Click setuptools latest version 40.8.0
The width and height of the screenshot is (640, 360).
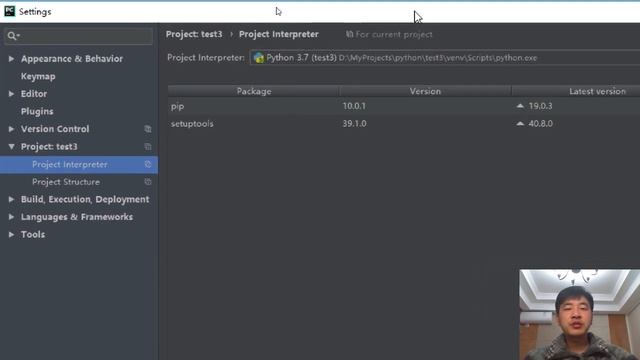(540, 124)
